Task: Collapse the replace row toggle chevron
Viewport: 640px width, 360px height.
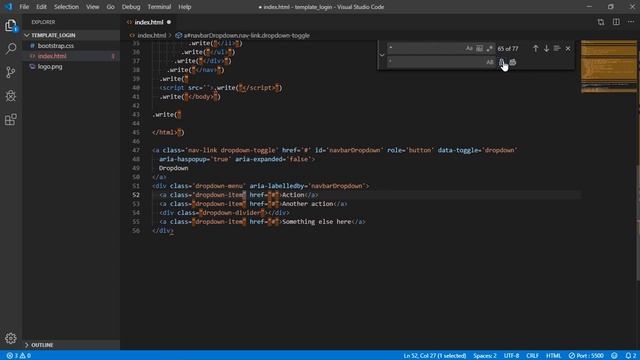Action: pos(382,55)
